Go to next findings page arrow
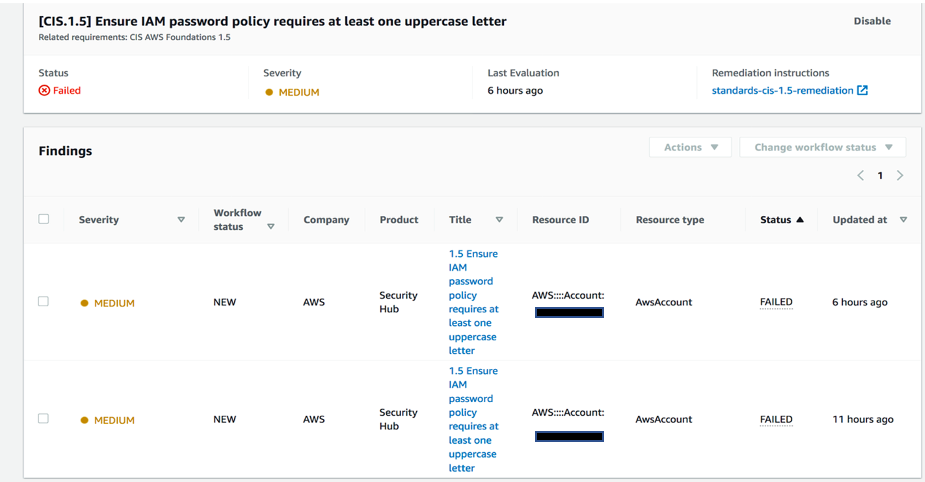The height and width of the screenshot is (482, 925). (x=900, y=176)
